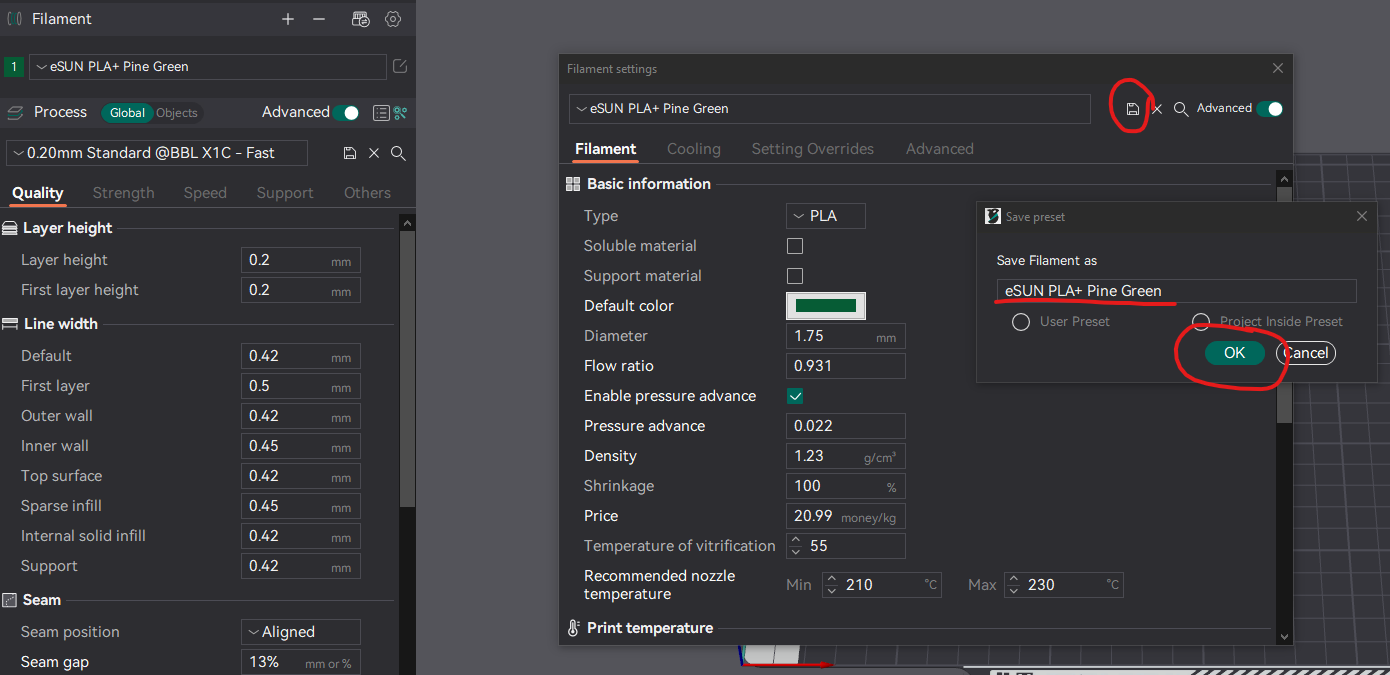Open the process settings list icon

point(381,113)
